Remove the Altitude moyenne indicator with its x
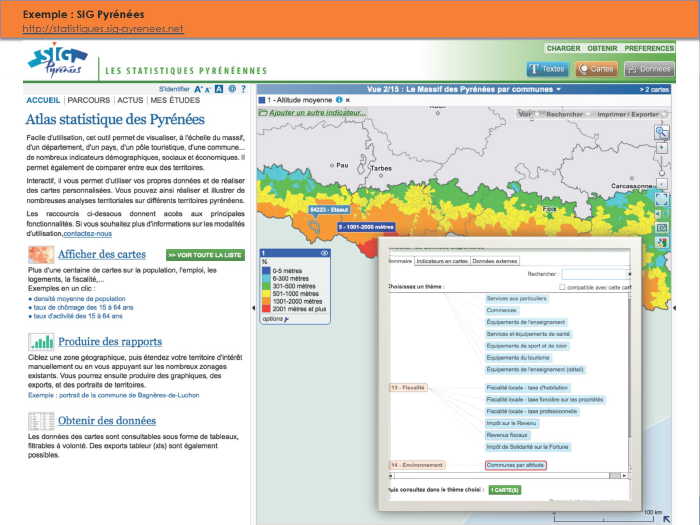 (x=348, y=100)
